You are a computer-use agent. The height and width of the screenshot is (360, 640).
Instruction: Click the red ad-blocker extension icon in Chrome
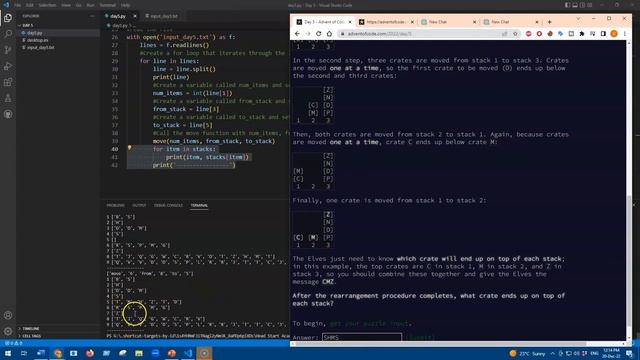tap(529, 34)
